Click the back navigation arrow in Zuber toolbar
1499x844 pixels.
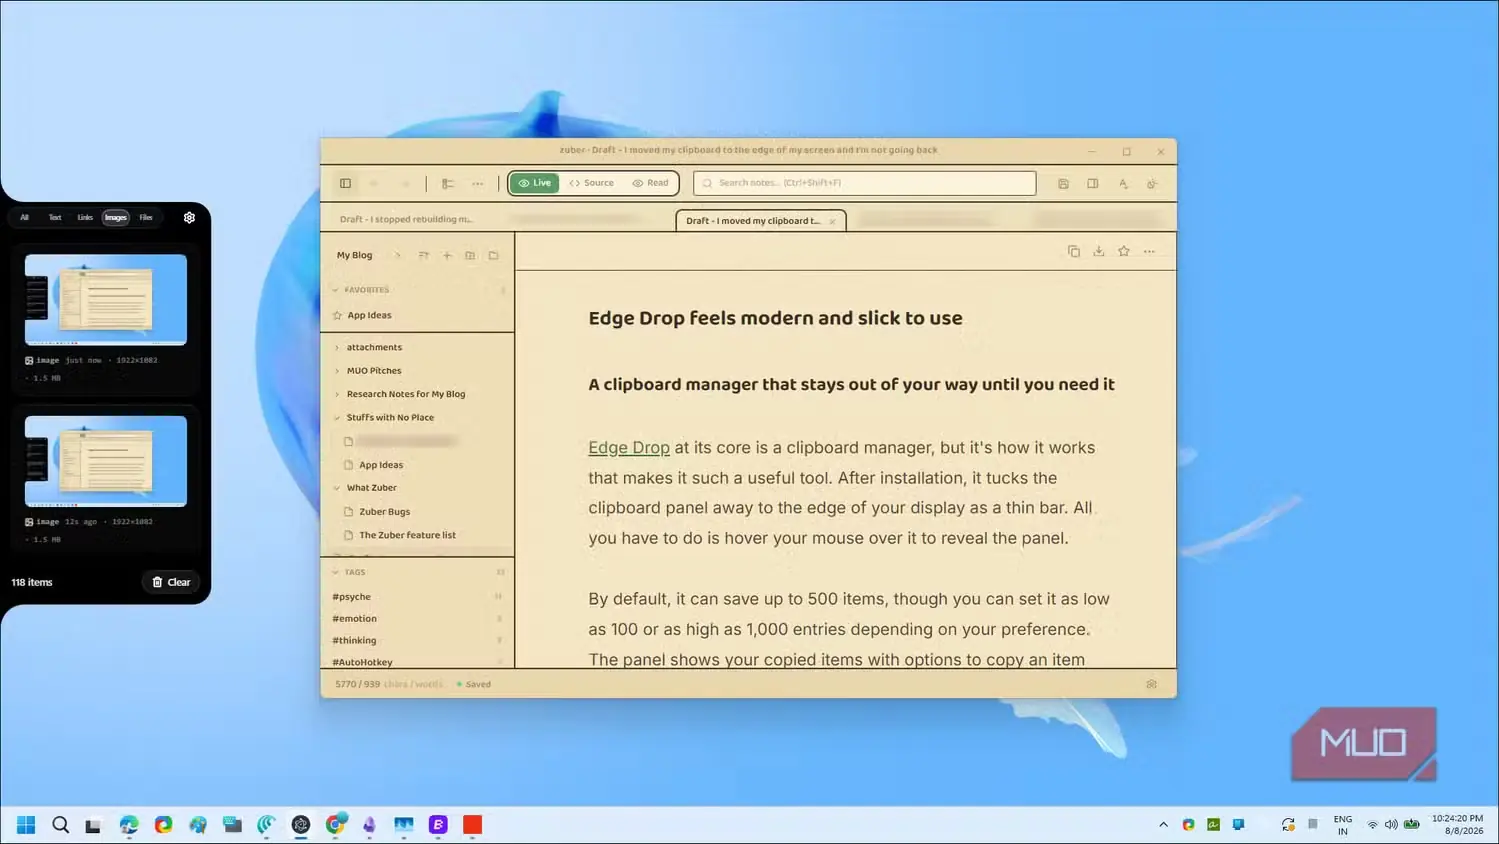click(375, 183)
